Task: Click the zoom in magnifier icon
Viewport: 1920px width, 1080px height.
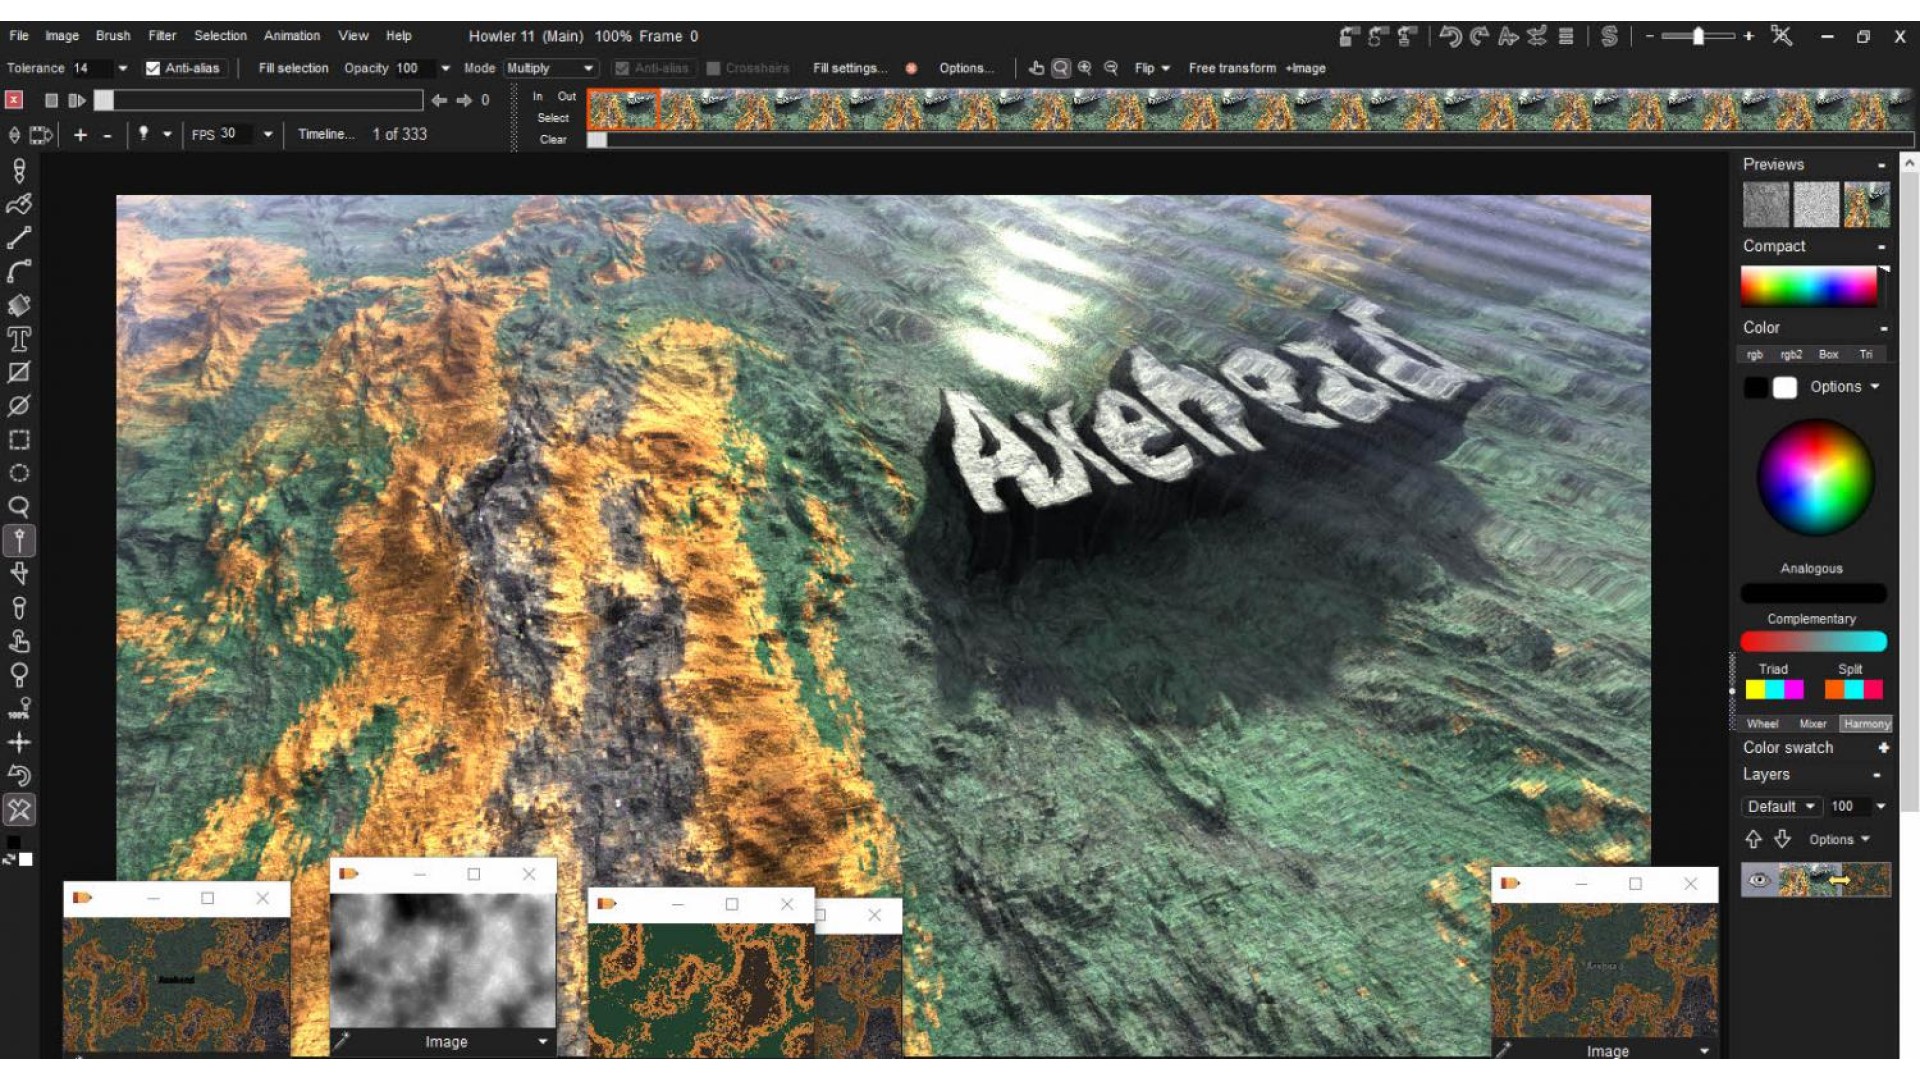Action: click(1085, 68)
